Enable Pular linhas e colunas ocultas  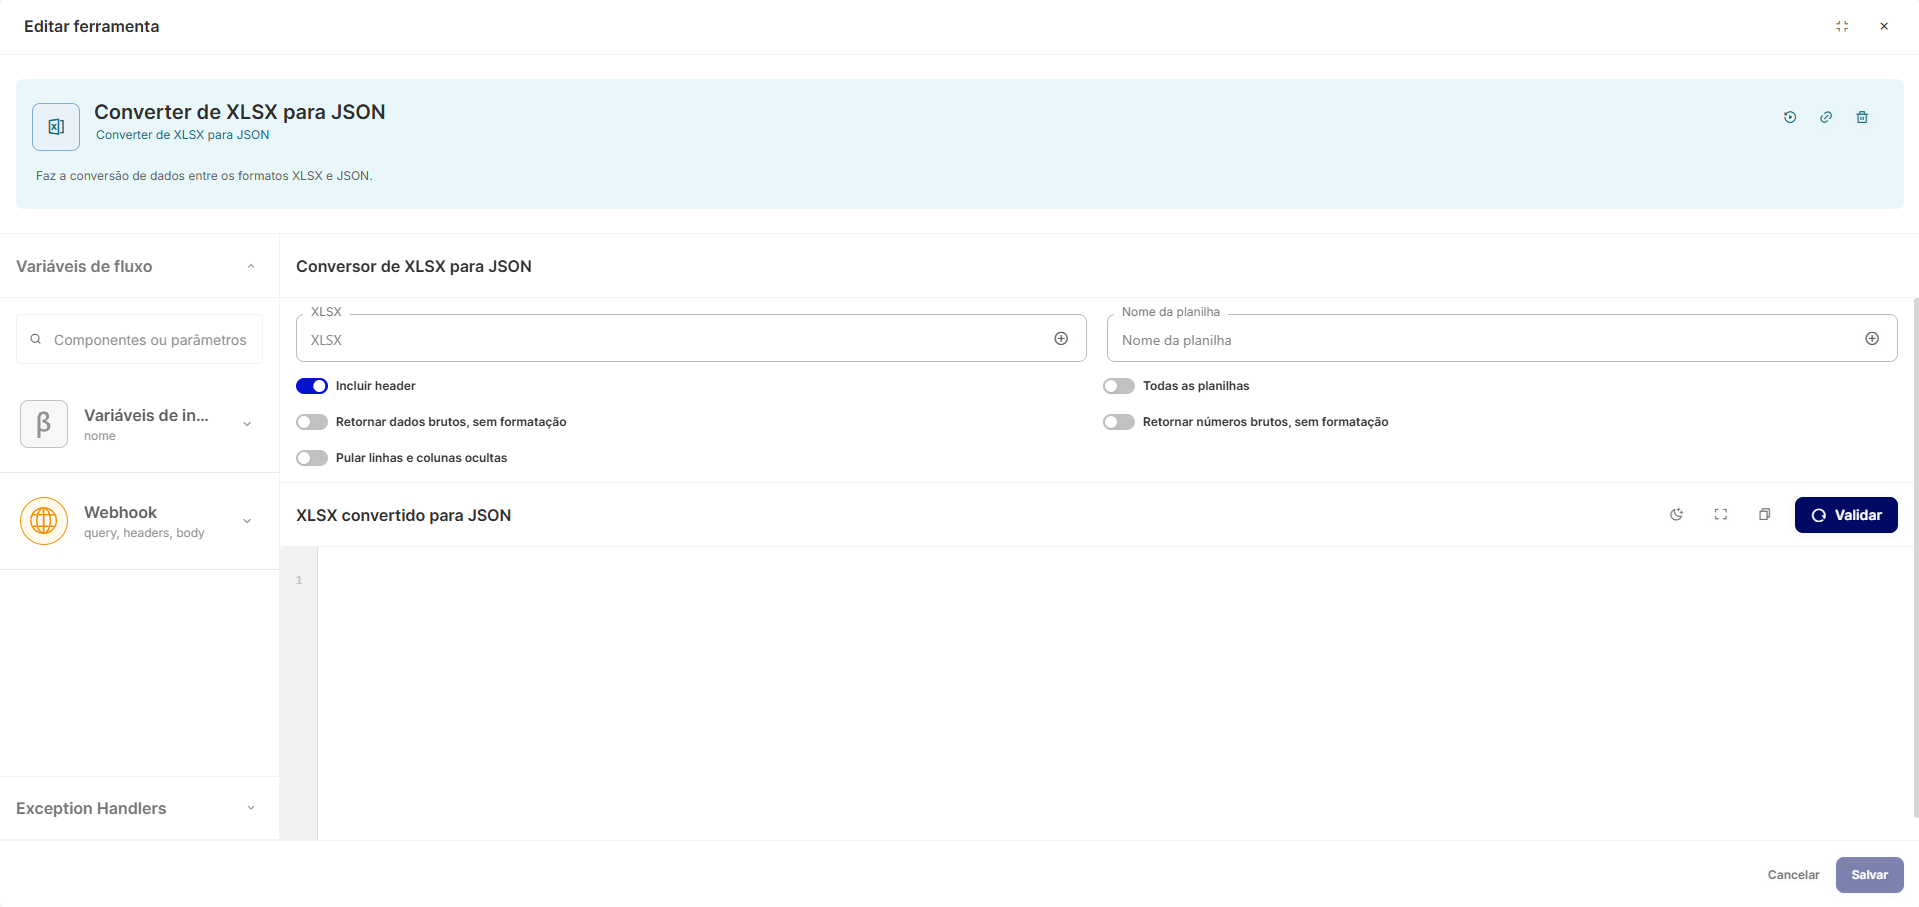(x=312, y=458)
